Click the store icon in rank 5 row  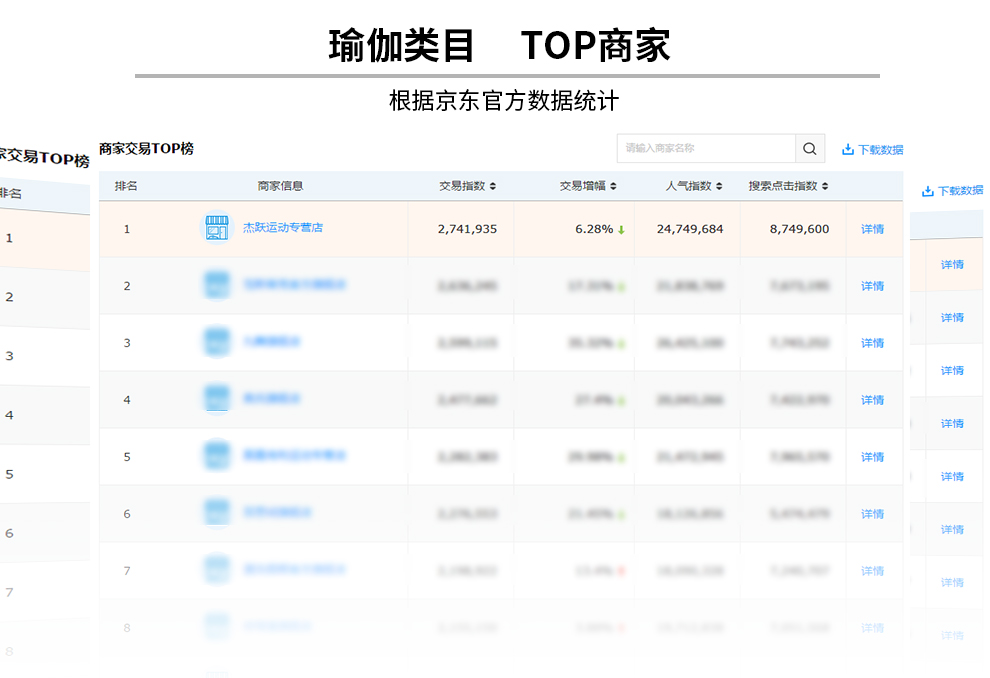pyautogui.click(x=217, y=456)
